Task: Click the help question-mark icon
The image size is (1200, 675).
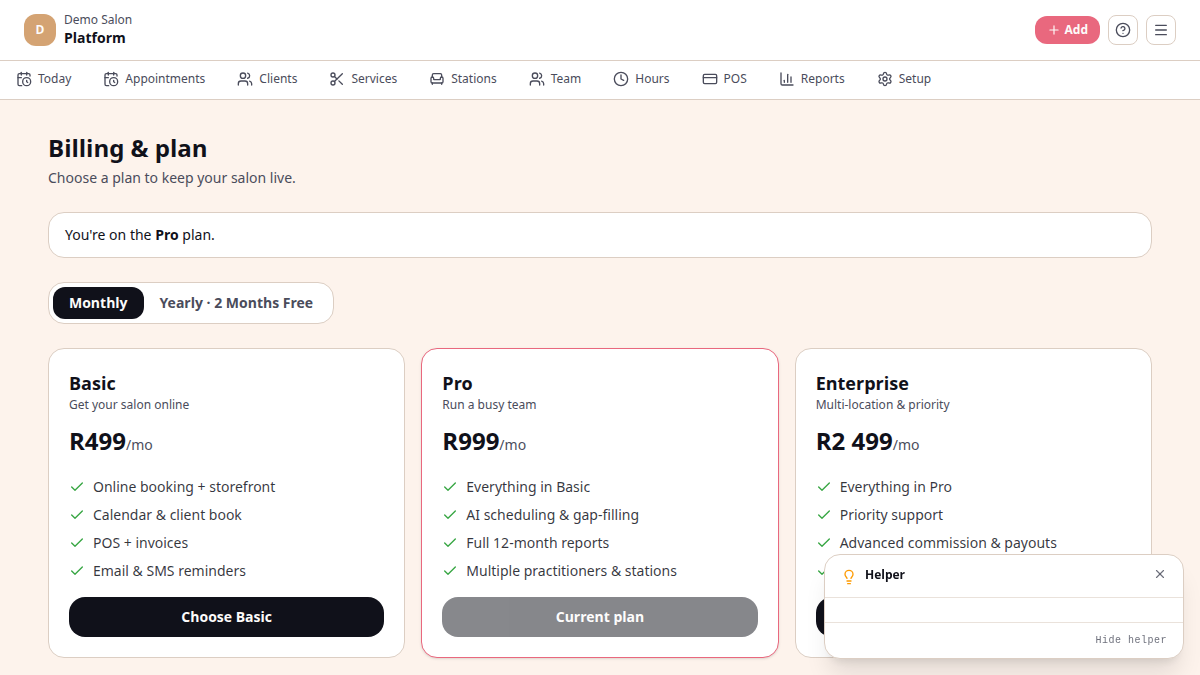Action: pos(1123,30)
